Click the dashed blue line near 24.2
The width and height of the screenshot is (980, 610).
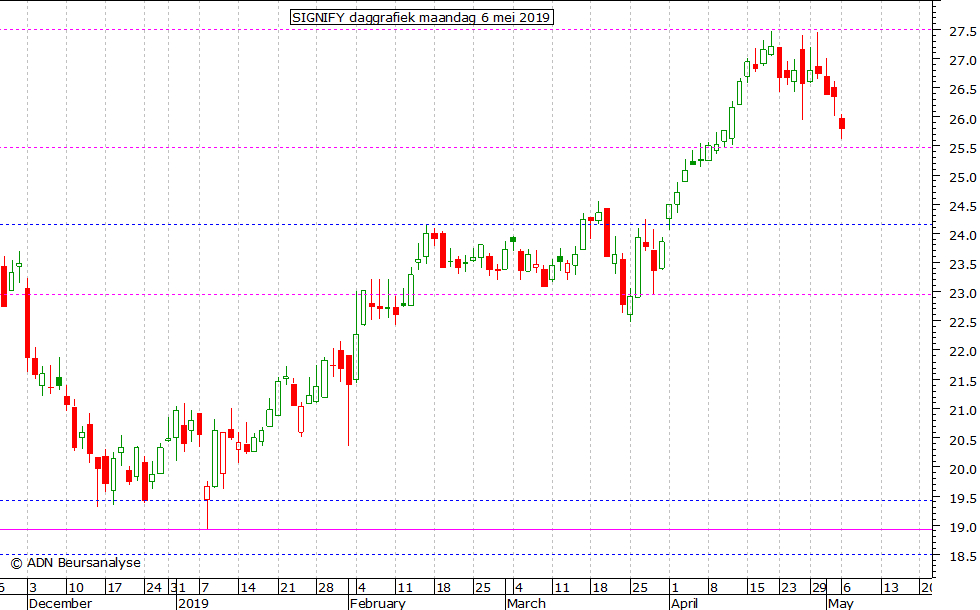click(466, 224)
